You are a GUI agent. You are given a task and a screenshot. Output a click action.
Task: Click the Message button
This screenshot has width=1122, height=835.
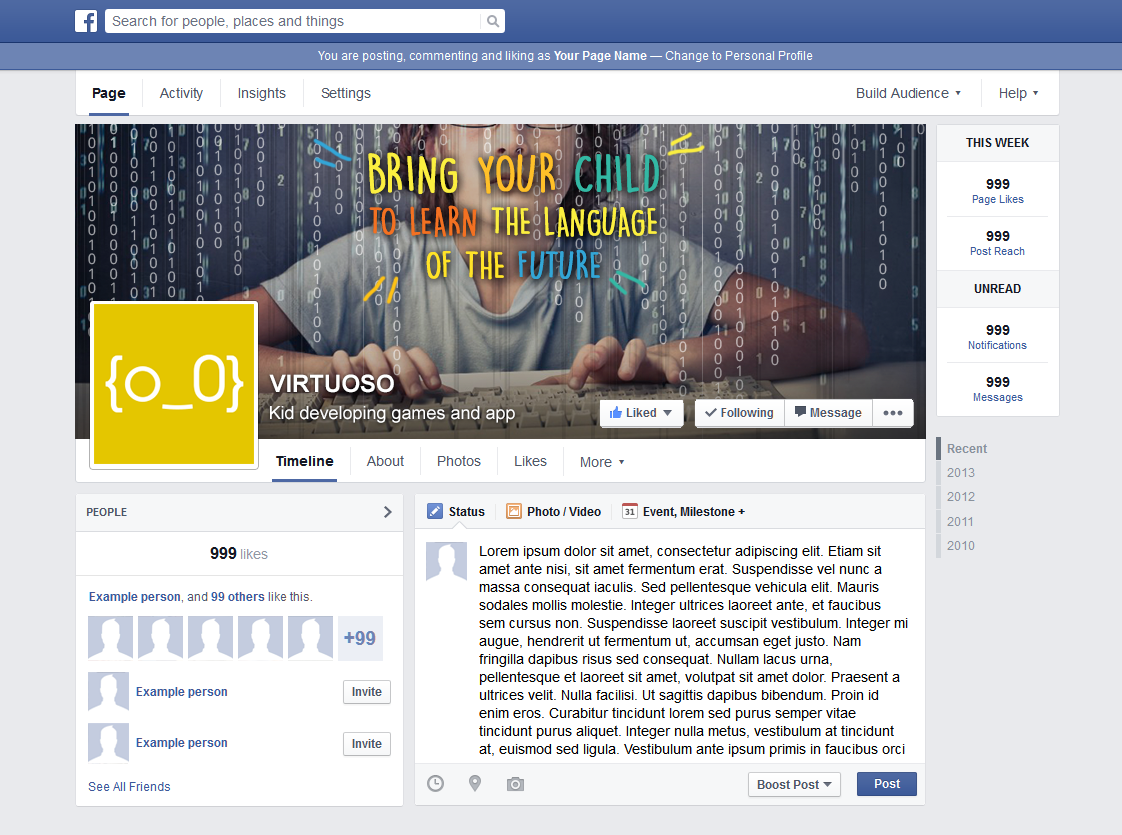pyautogui.click(x=828, y=413)
